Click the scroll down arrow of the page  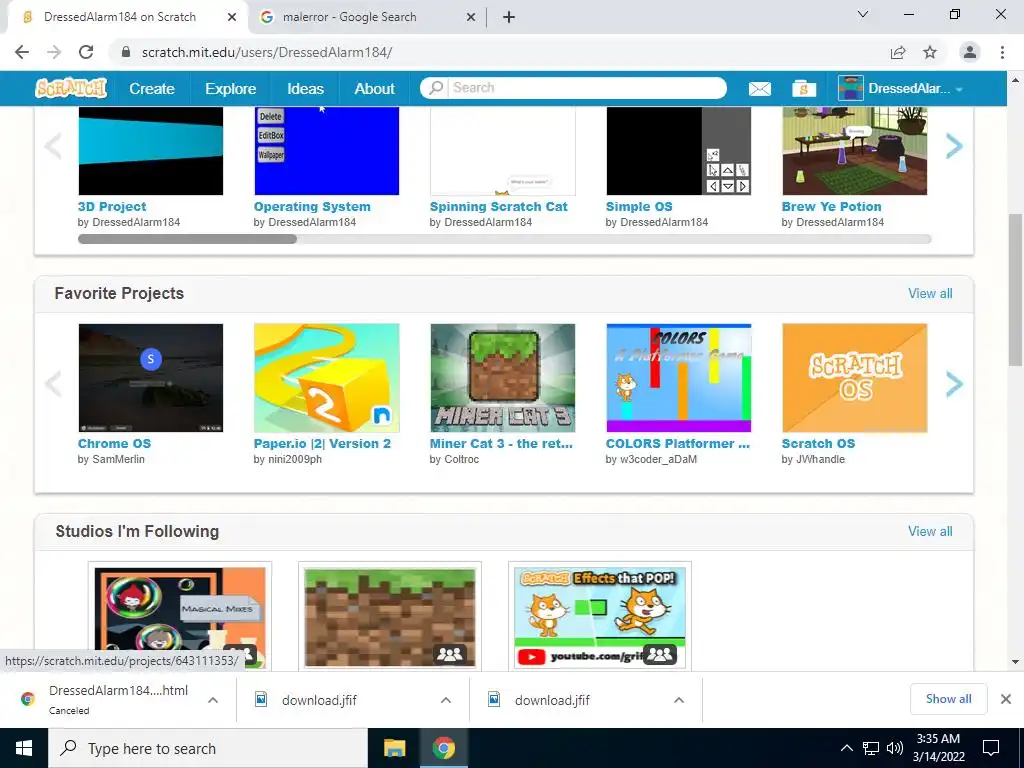point(1015,661)
